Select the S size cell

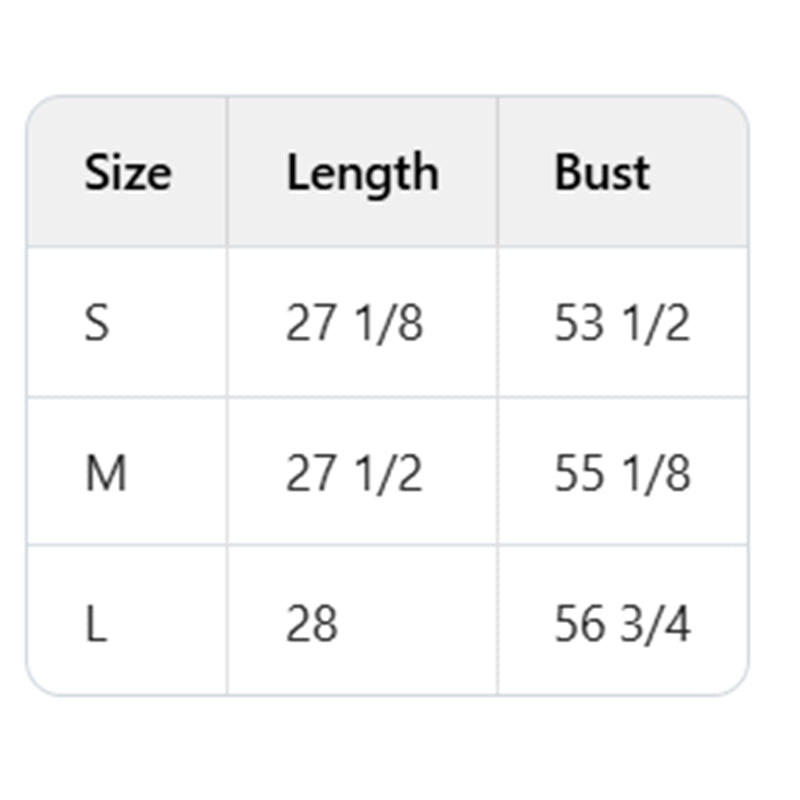97,323
